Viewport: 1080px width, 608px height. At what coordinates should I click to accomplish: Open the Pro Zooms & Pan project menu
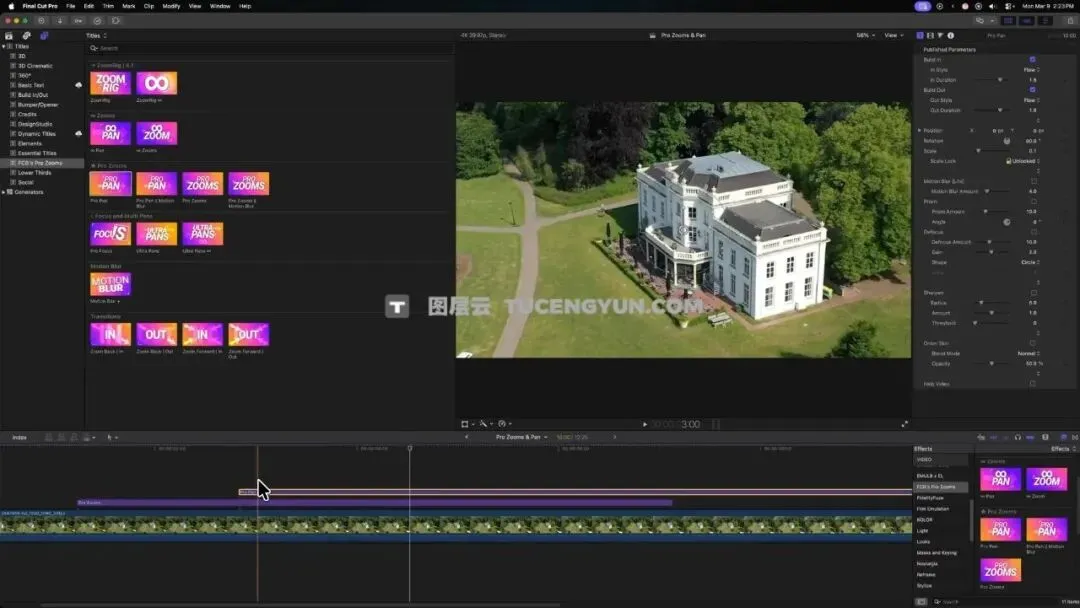522,437
